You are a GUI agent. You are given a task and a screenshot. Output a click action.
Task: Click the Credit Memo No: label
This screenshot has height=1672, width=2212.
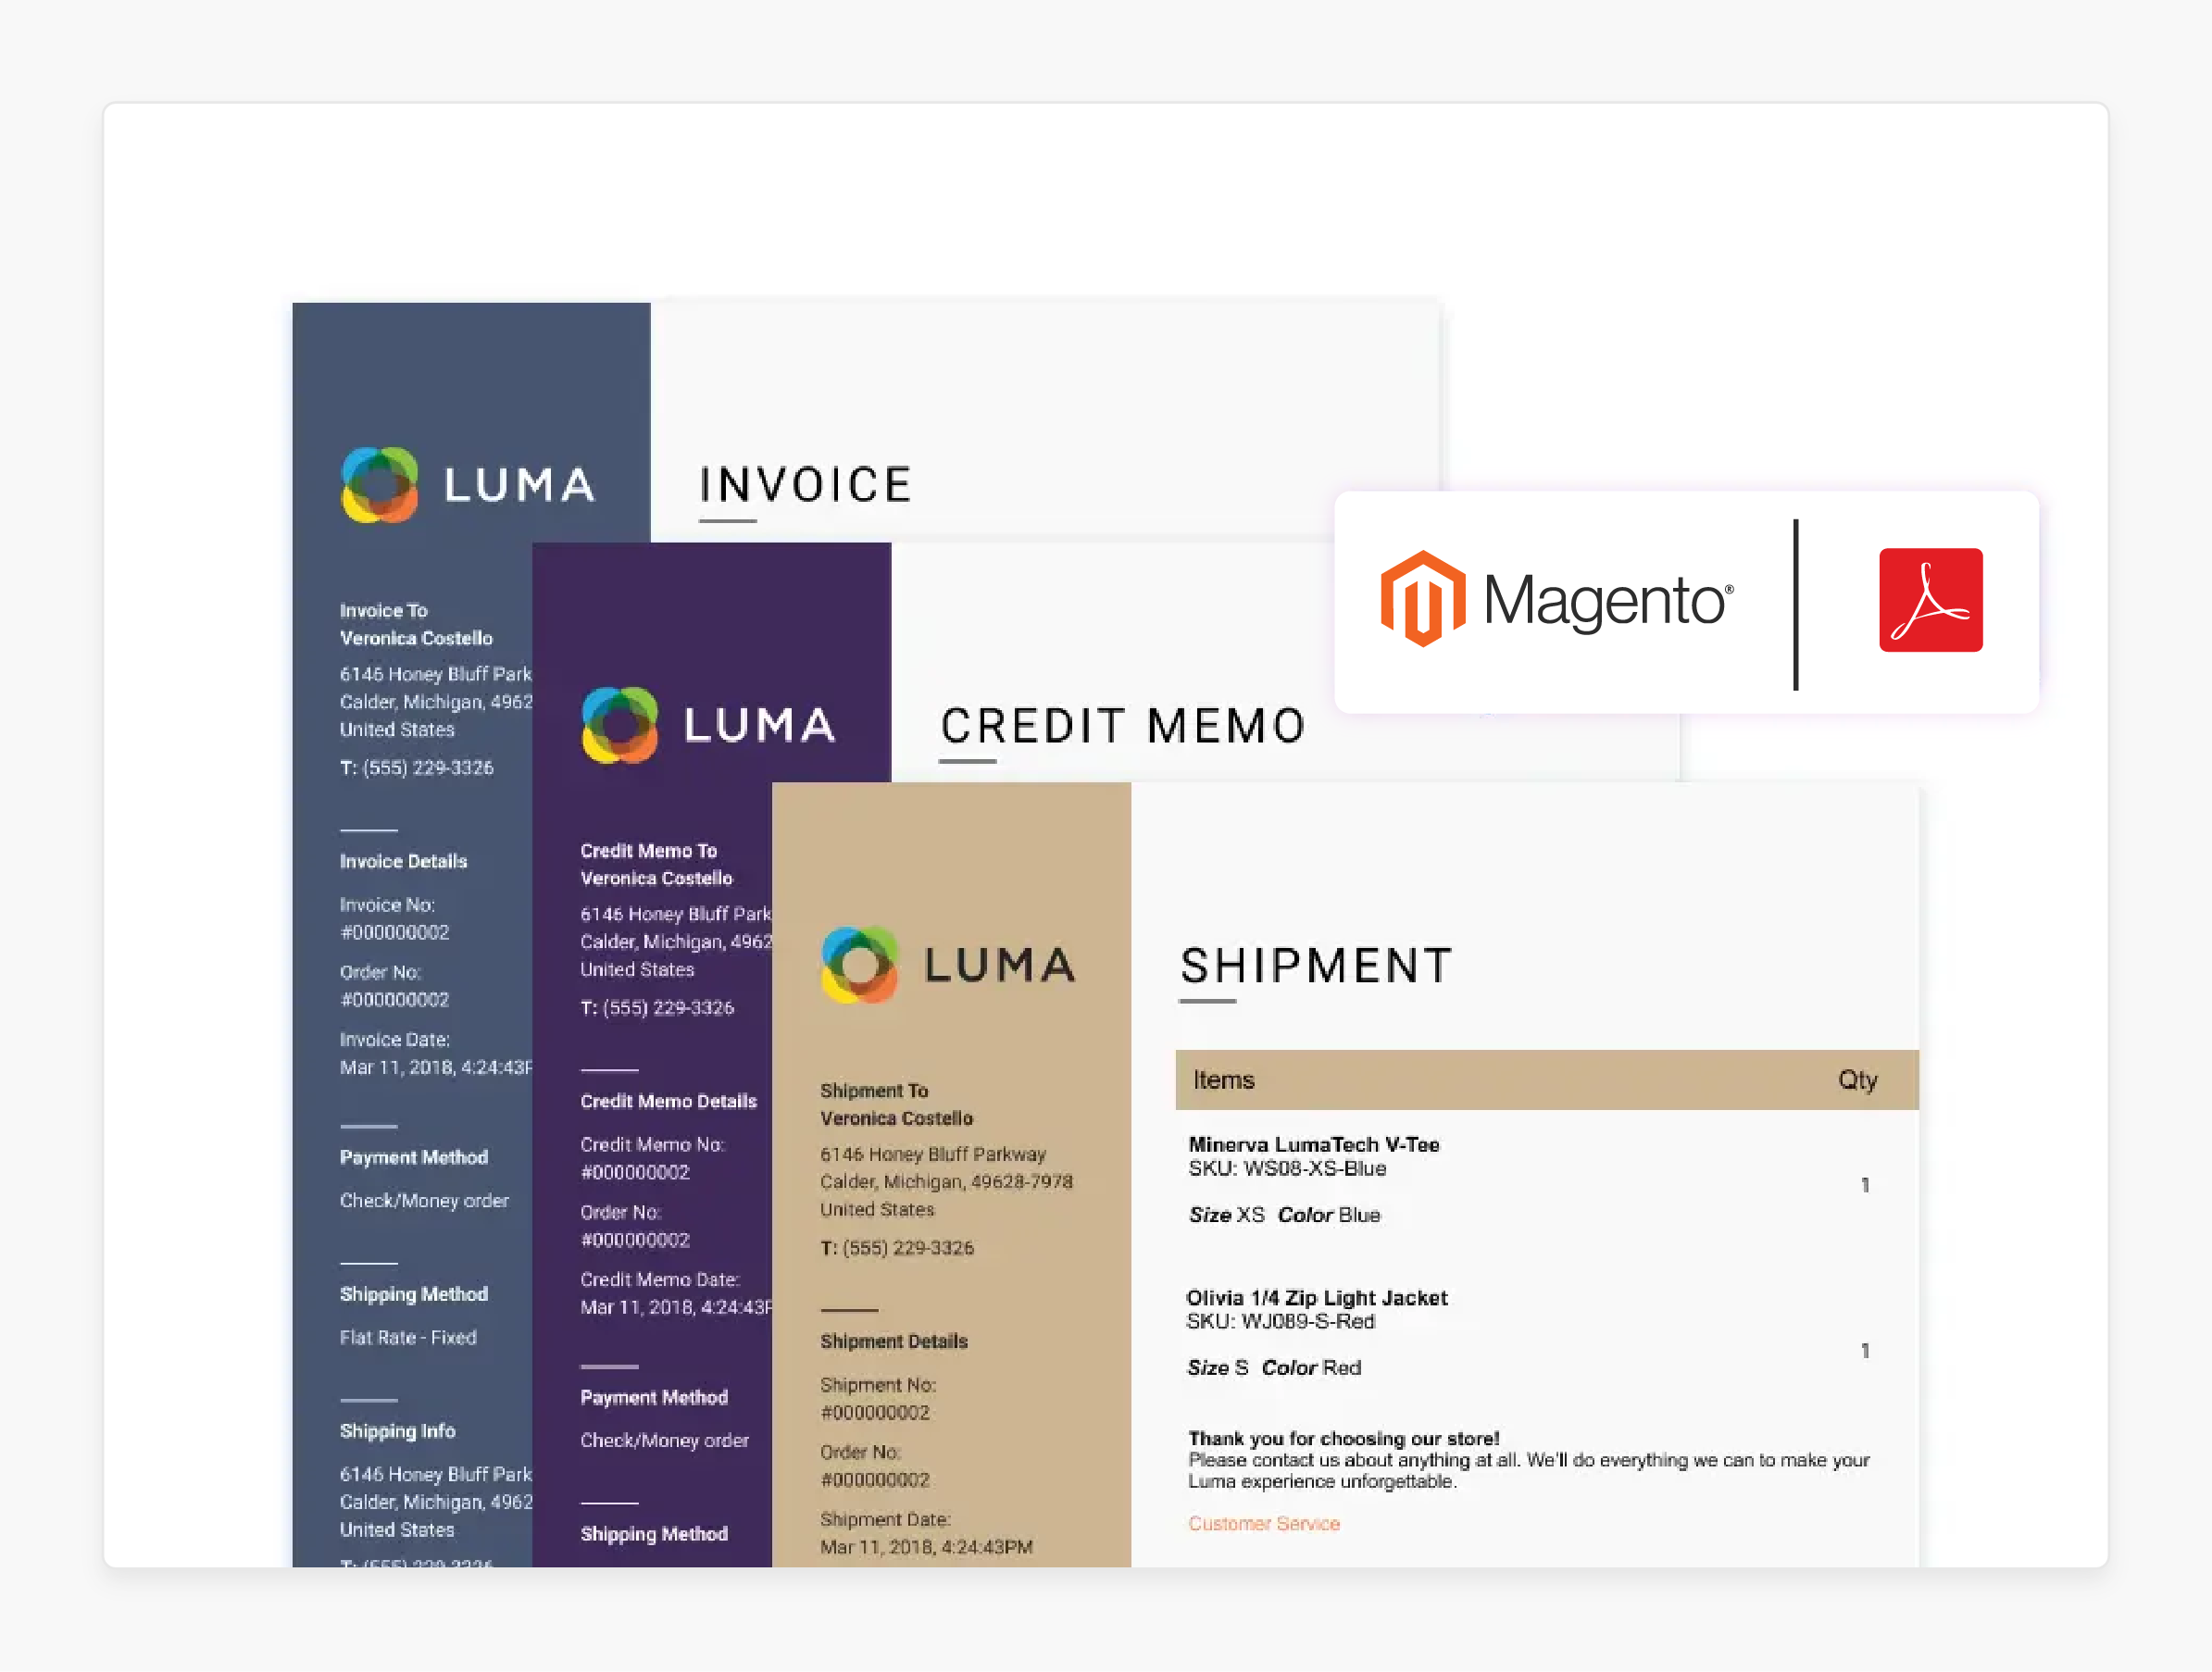click(652, 1144)
